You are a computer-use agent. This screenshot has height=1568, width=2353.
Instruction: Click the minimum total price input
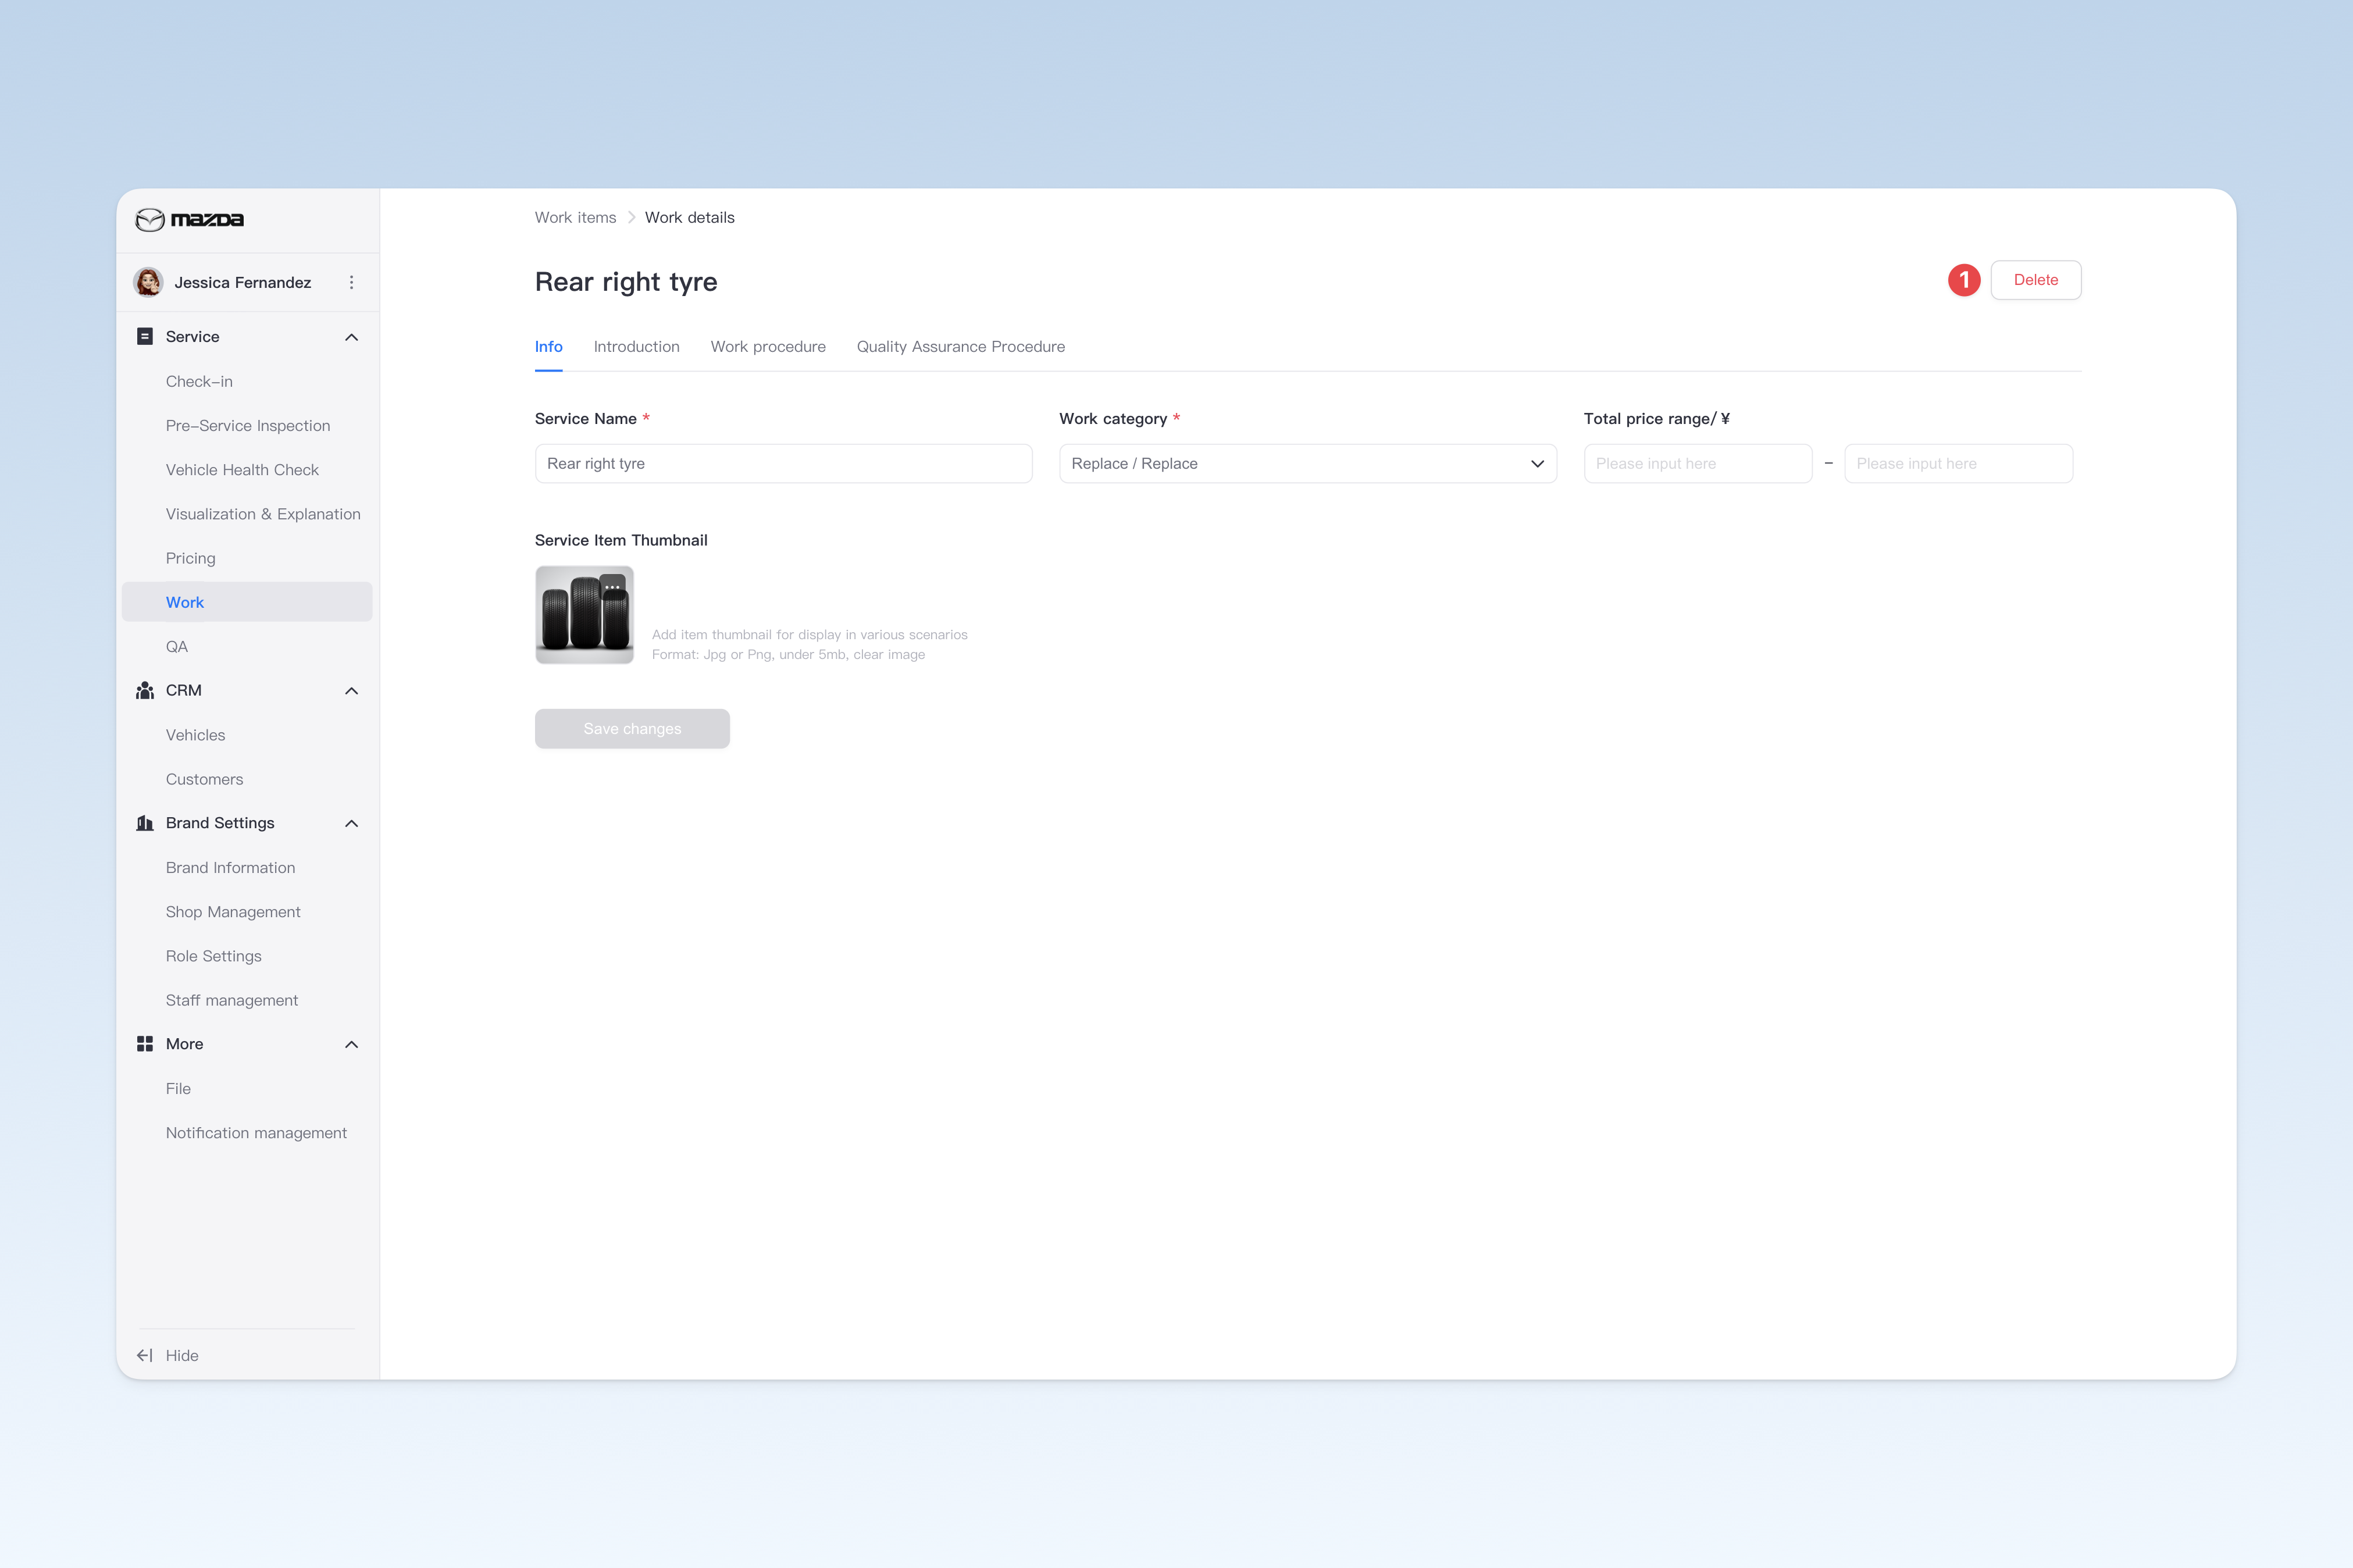coord(1697,463)
